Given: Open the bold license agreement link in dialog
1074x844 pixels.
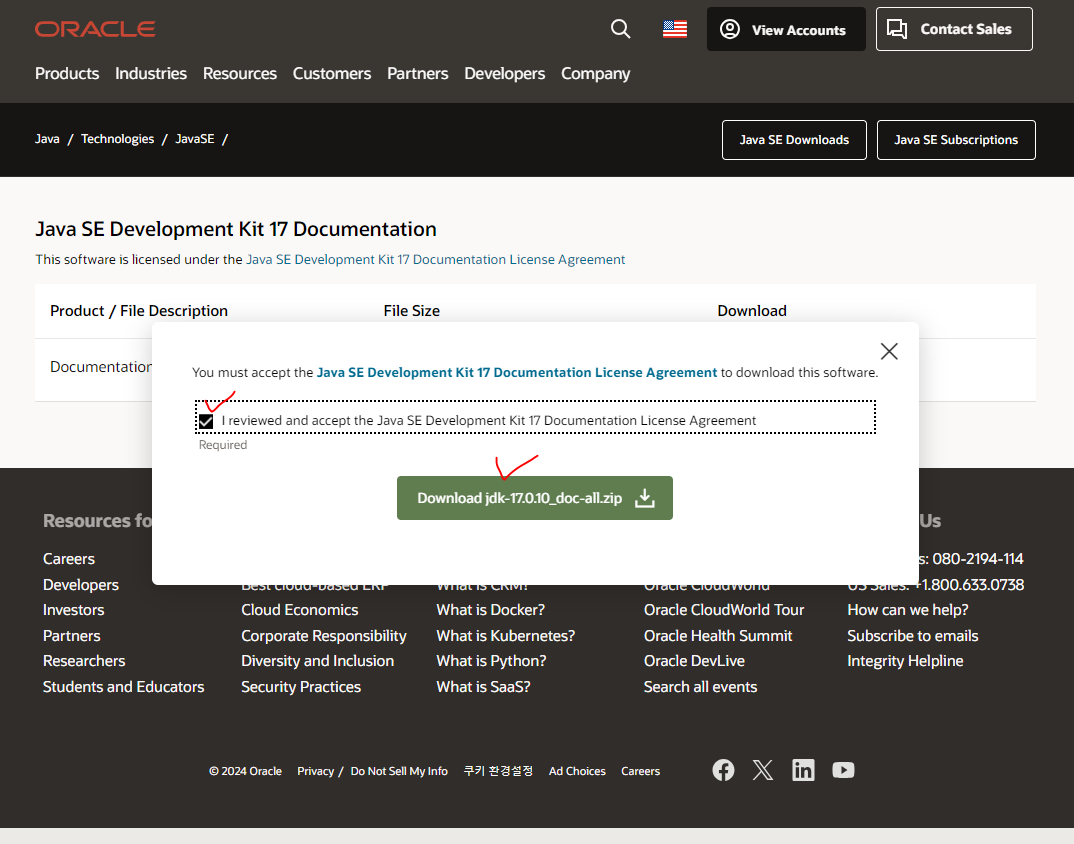Looking at the screenshot, I should tap(516, 373).
